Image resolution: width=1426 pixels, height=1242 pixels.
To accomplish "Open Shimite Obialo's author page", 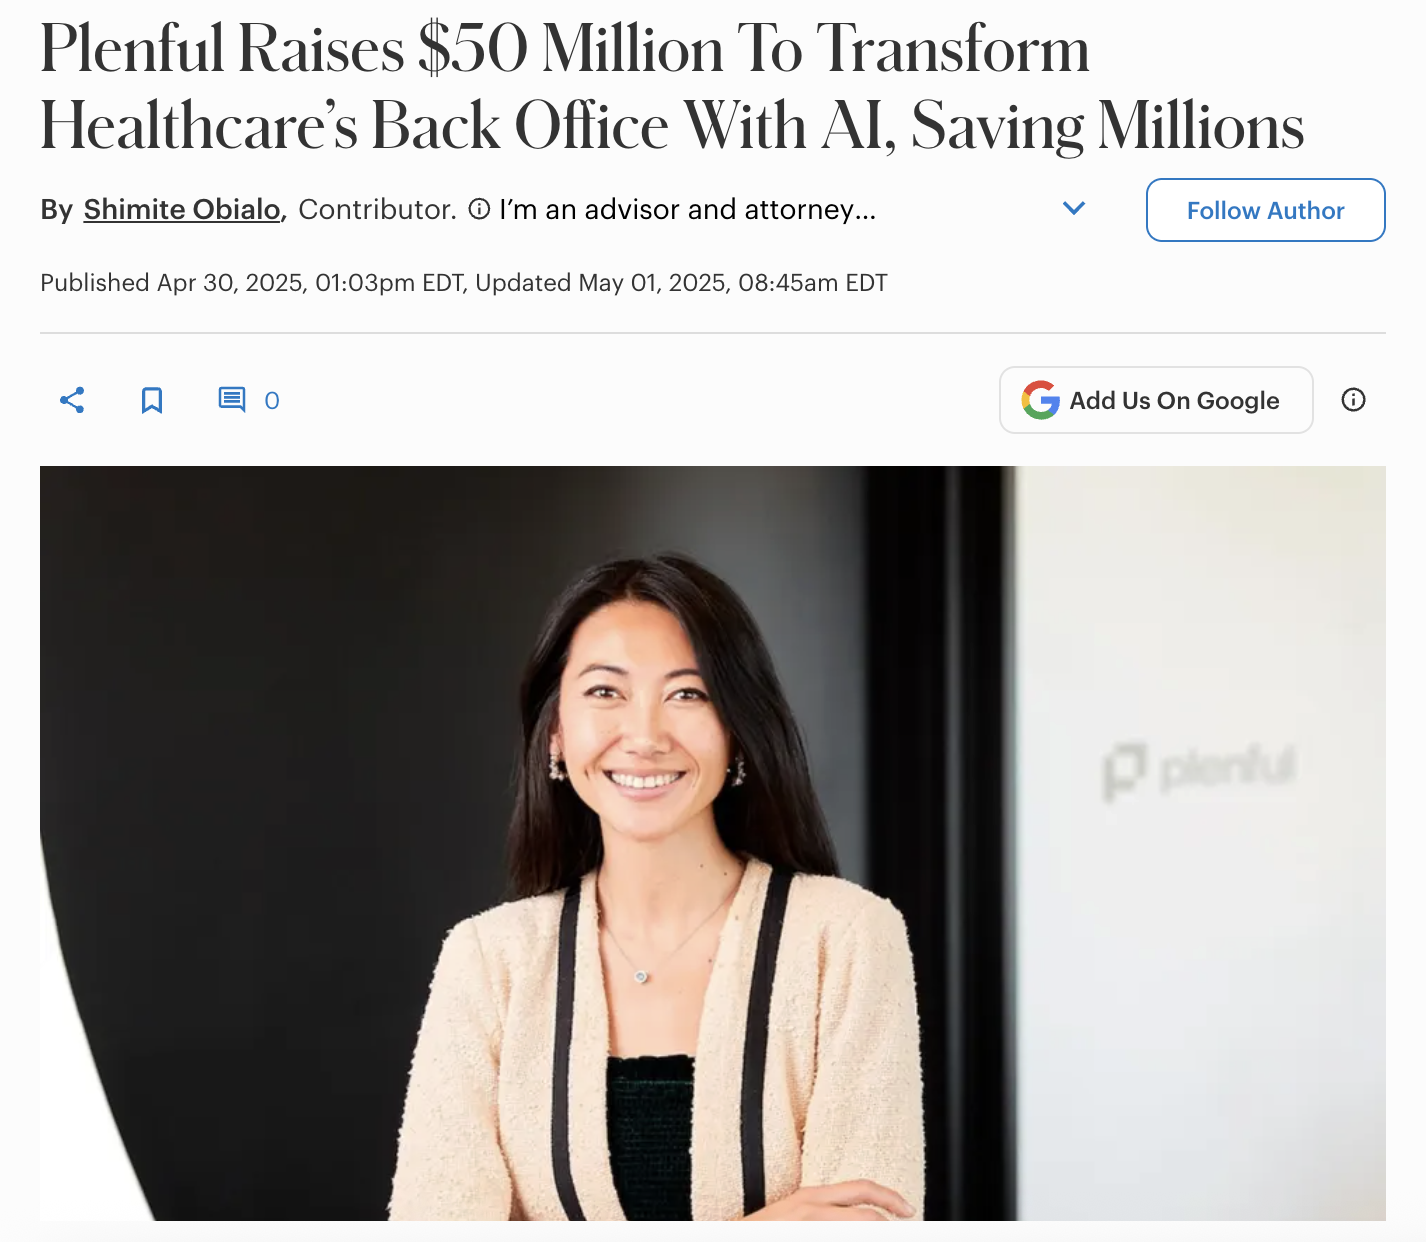I will coord(182,209).
